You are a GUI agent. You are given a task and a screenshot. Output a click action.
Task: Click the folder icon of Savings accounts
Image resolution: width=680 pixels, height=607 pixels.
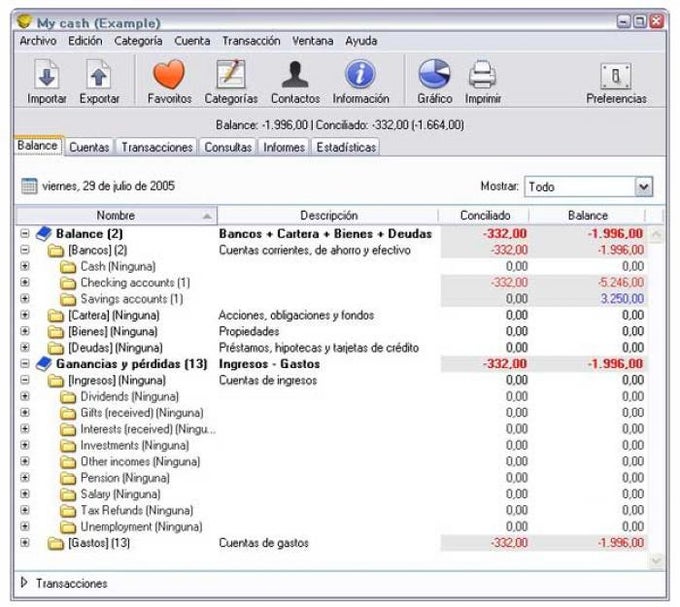(x=68, y=299)
